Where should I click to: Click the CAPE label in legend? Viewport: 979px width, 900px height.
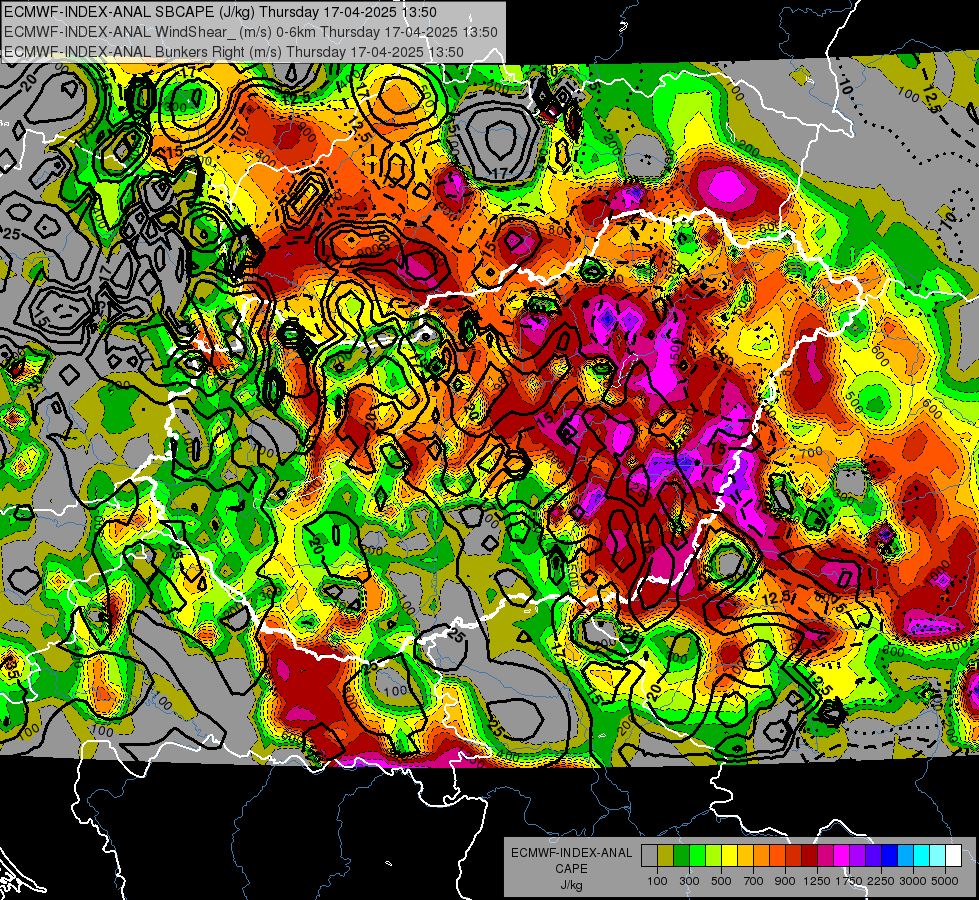tap(571, 869)
